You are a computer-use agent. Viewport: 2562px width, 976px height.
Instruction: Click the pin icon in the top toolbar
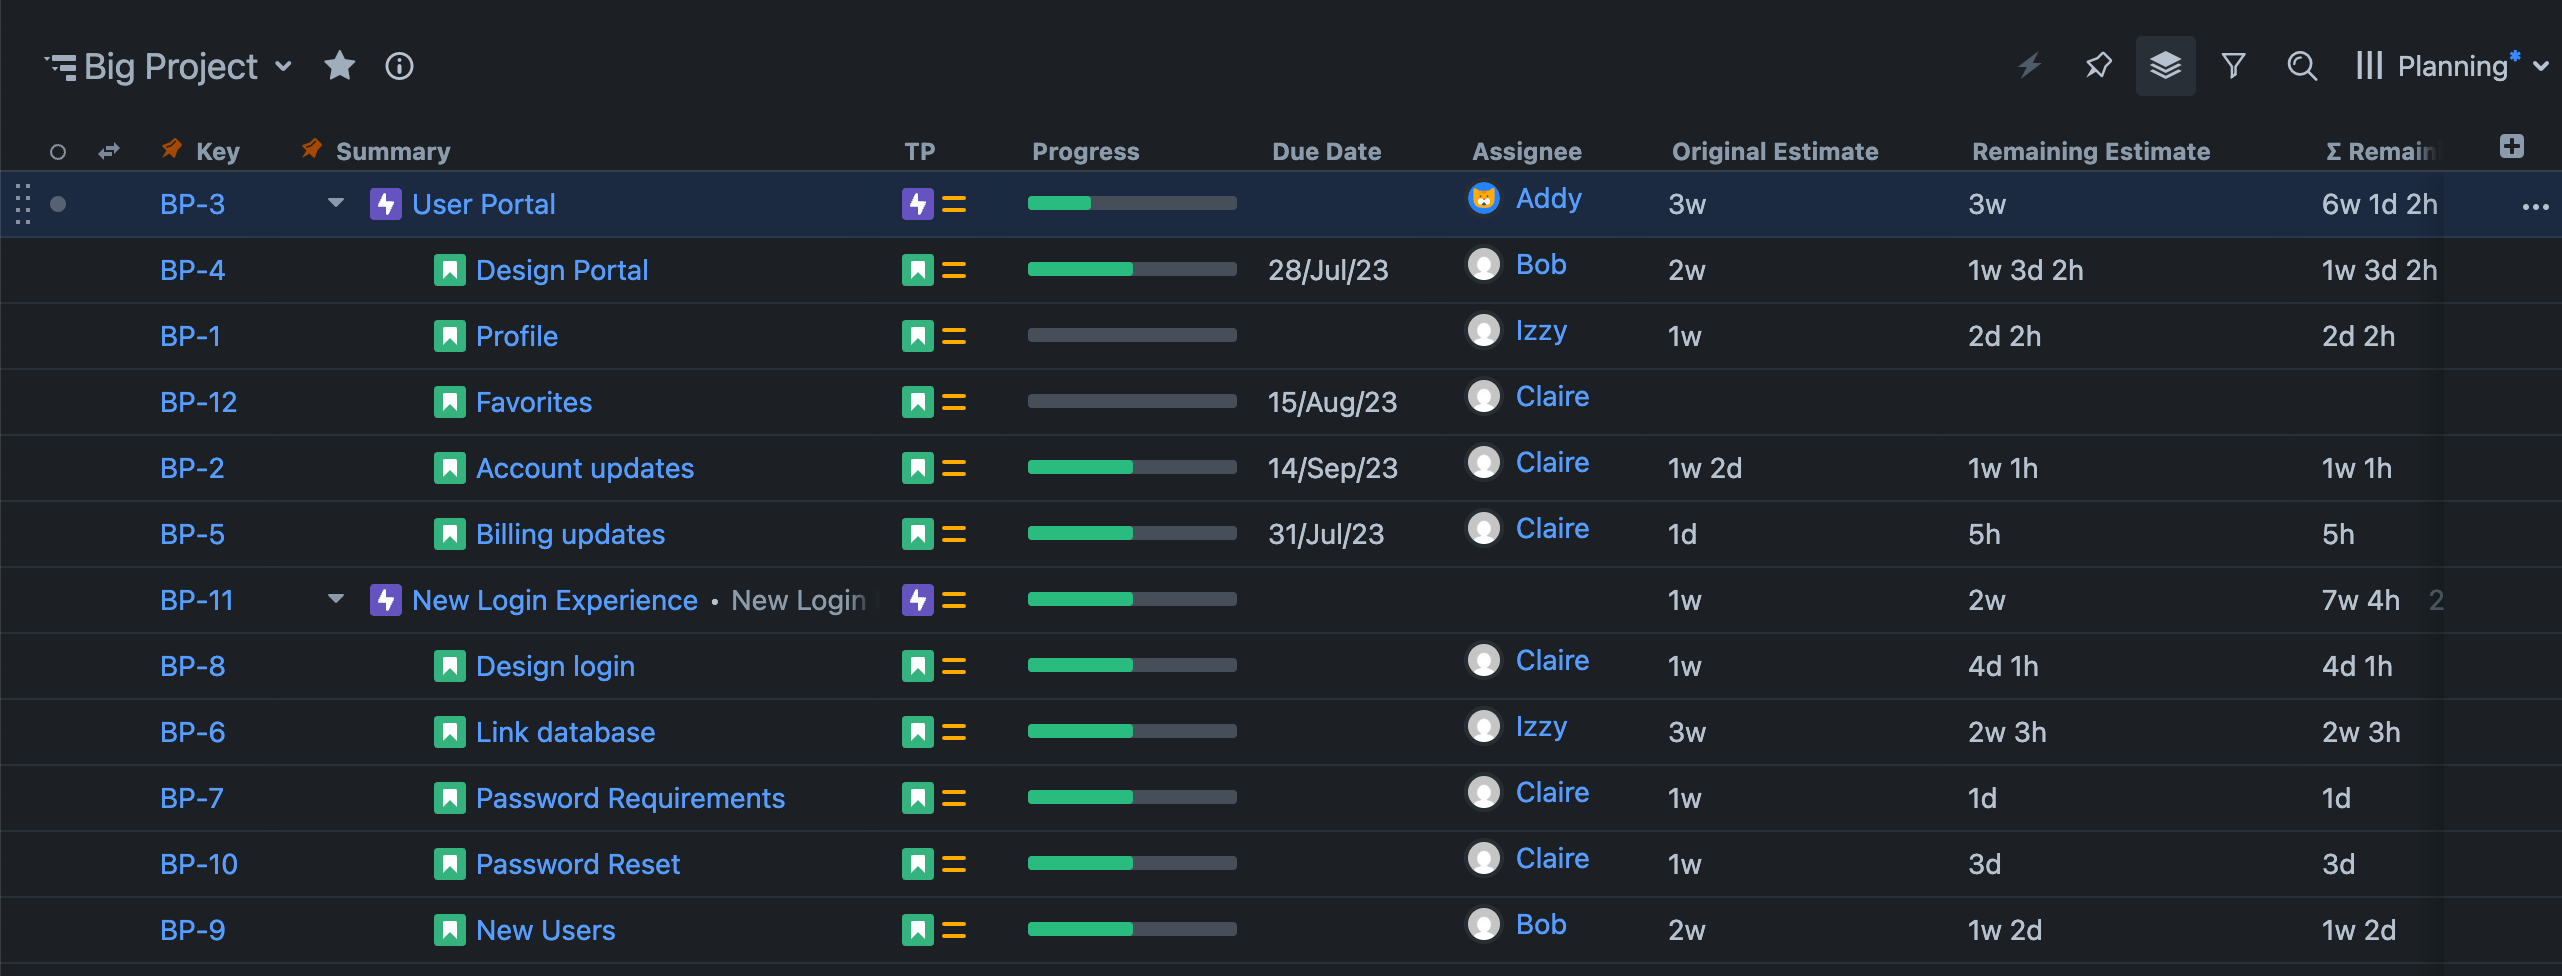(2098, 66)
